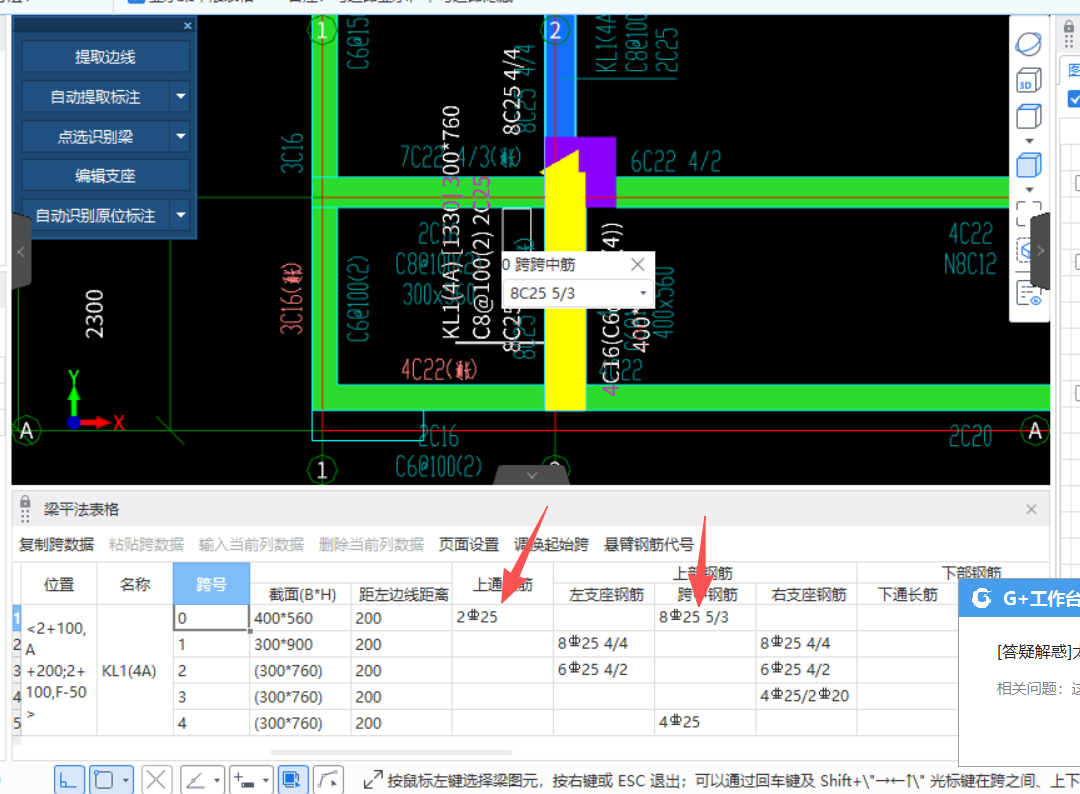
Task: Expand the dropdown under shaded cube icon
Action: 1029,189
